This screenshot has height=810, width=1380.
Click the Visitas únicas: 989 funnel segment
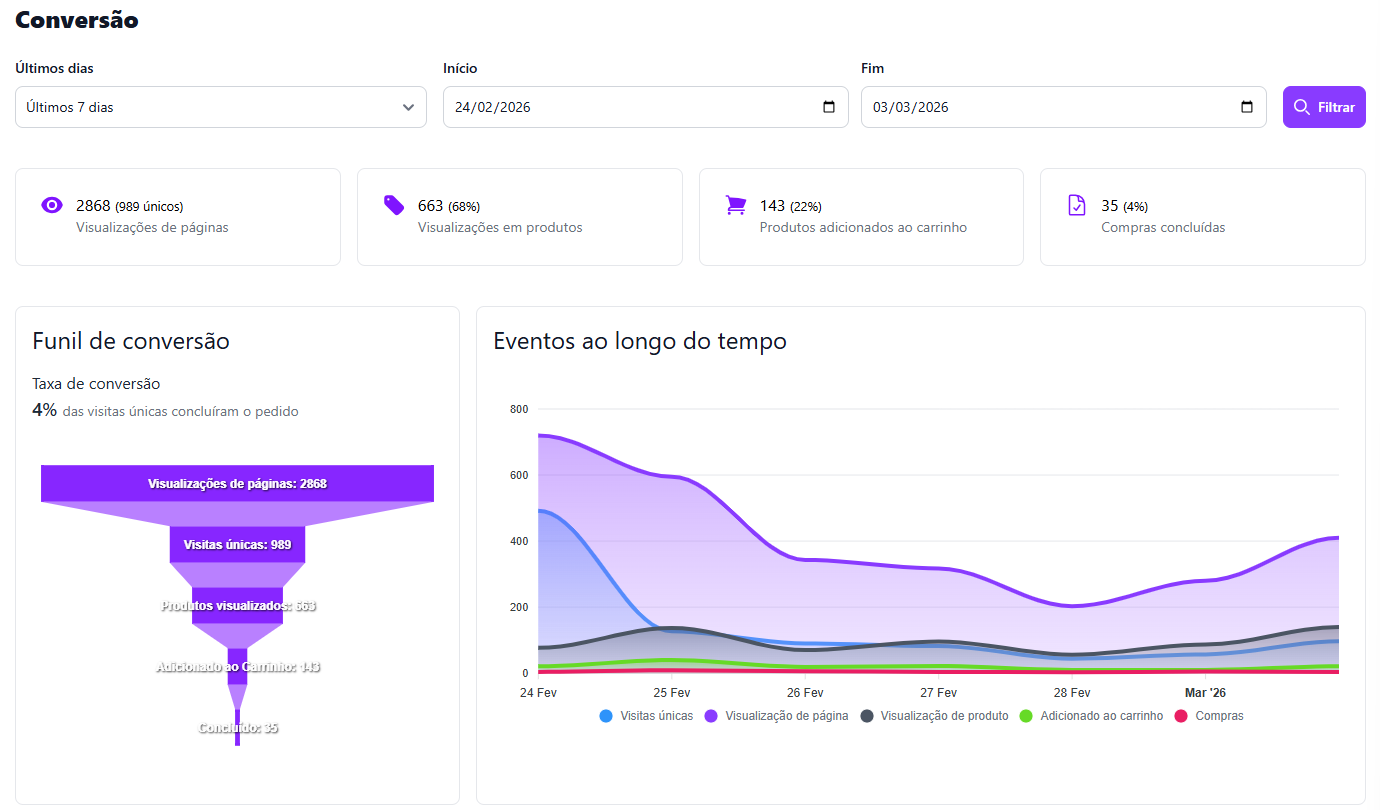(x=237, y=544)
